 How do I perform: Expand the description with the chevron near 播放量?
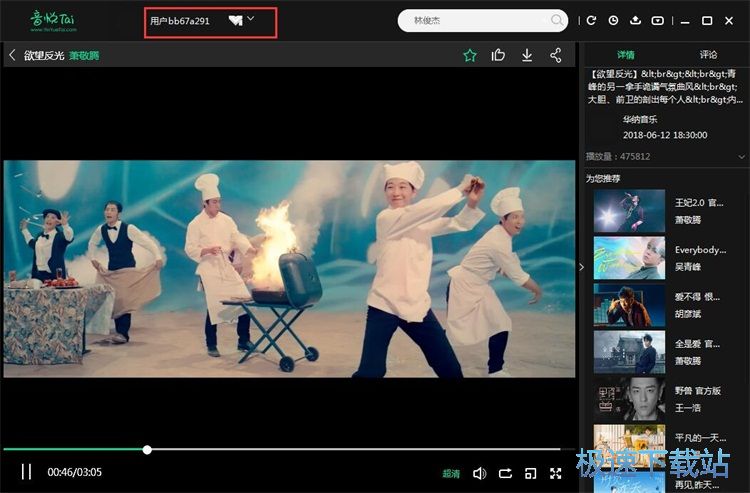pyautogui.click(x=741, y=157)
